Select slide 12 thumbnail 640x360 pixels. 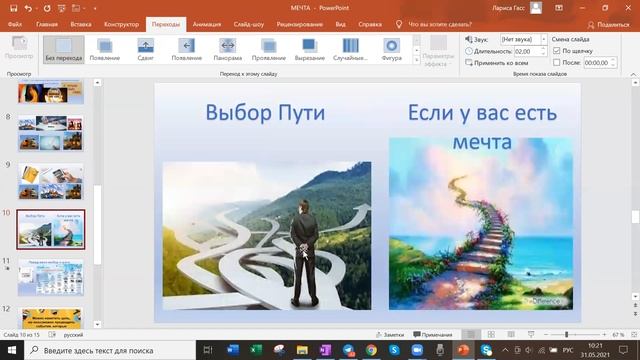tap(51, 318)
